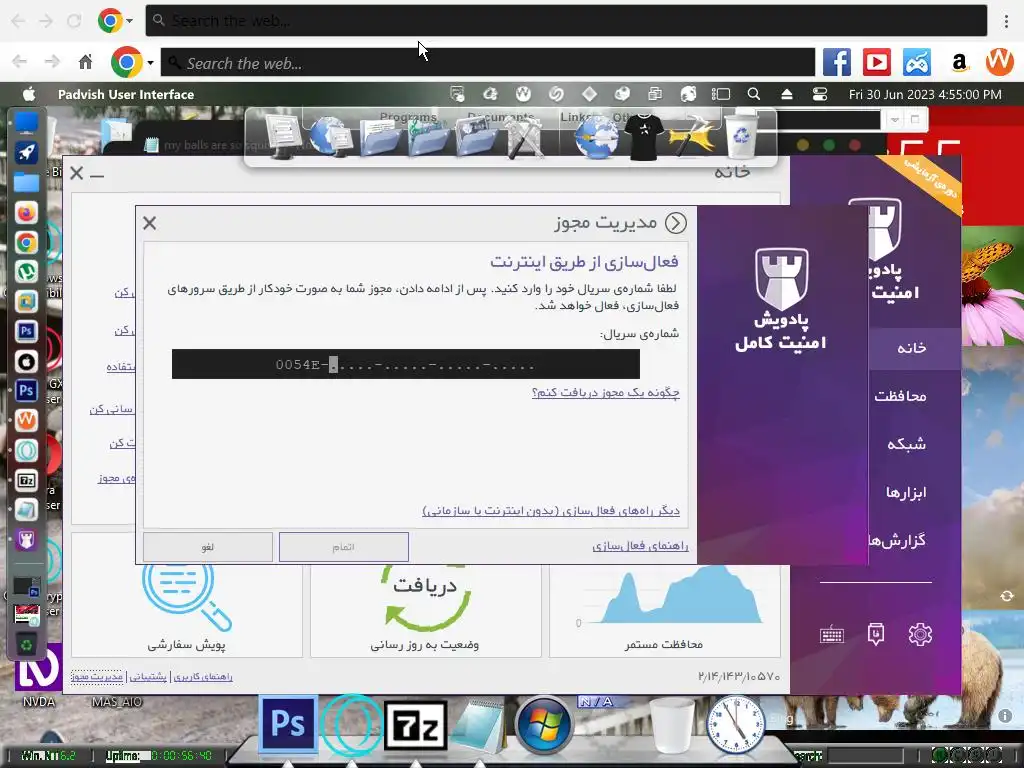Open محافظت مستمر continuous protection chart tile

coord(665,611)
